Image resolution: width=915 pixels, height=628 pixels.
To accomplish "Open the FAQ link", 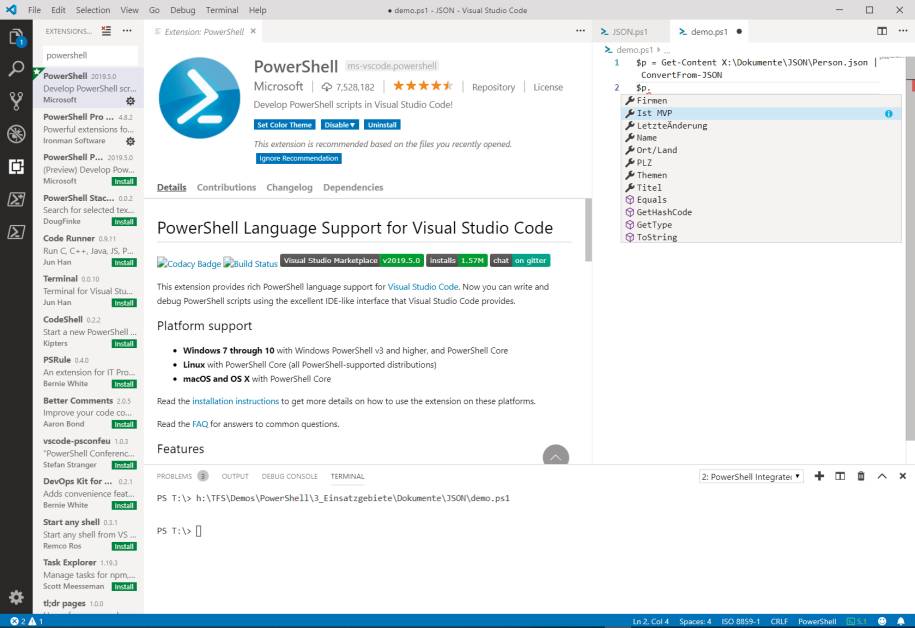I will click(x=200, y=424).
